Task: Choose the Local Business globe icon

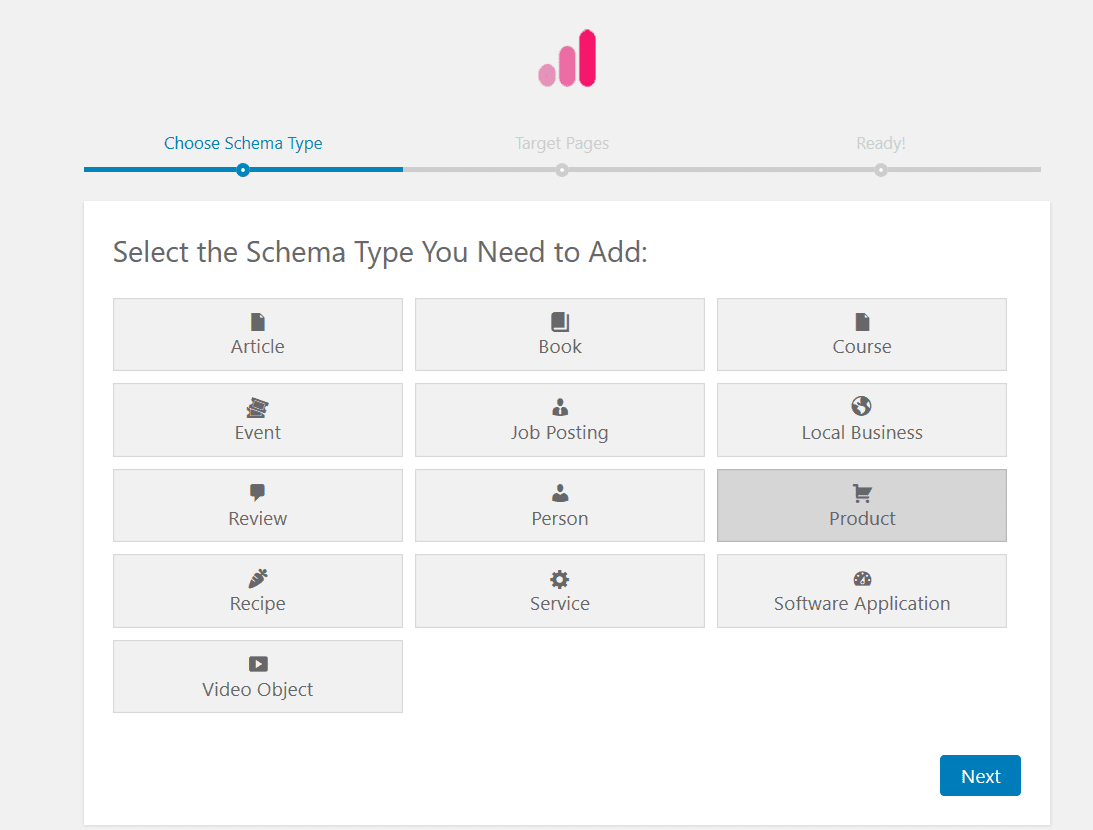Action: point(862,406)
